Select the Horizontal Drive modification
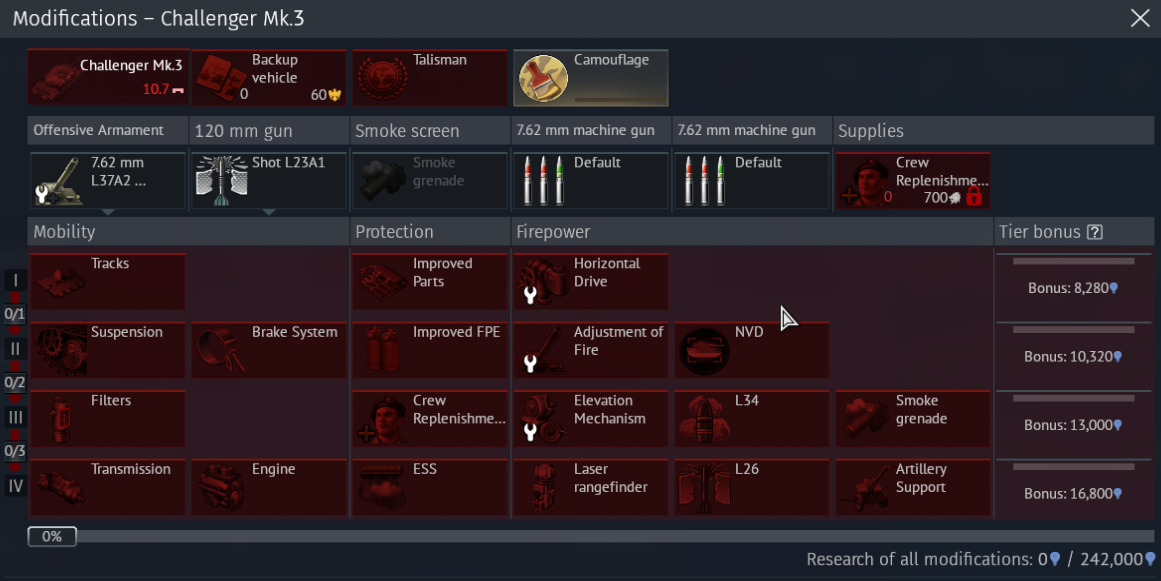 tap(590, 281)
